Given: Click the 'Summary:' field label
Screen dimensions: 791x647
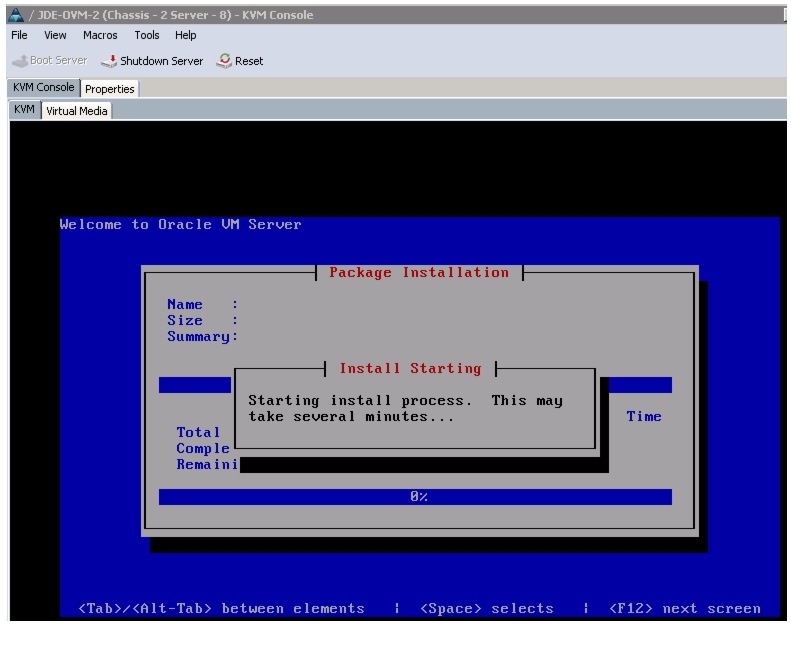Looking at the screenshot, I should pos(202,337).
